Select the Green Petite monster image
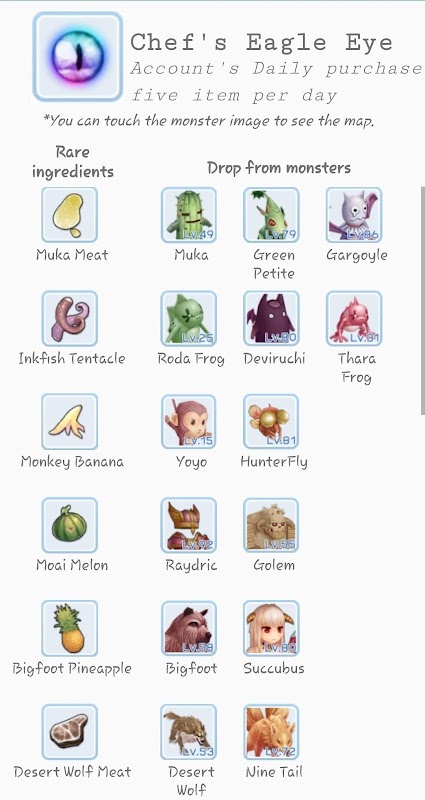The image size is (425, 800). click(x=271, y=215)
